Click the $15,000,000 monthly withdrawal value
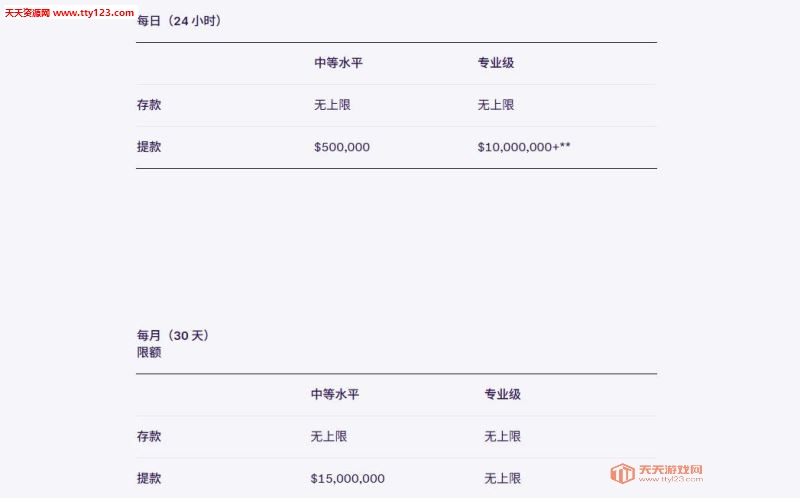800x498 pixels. tap(347, 479)
